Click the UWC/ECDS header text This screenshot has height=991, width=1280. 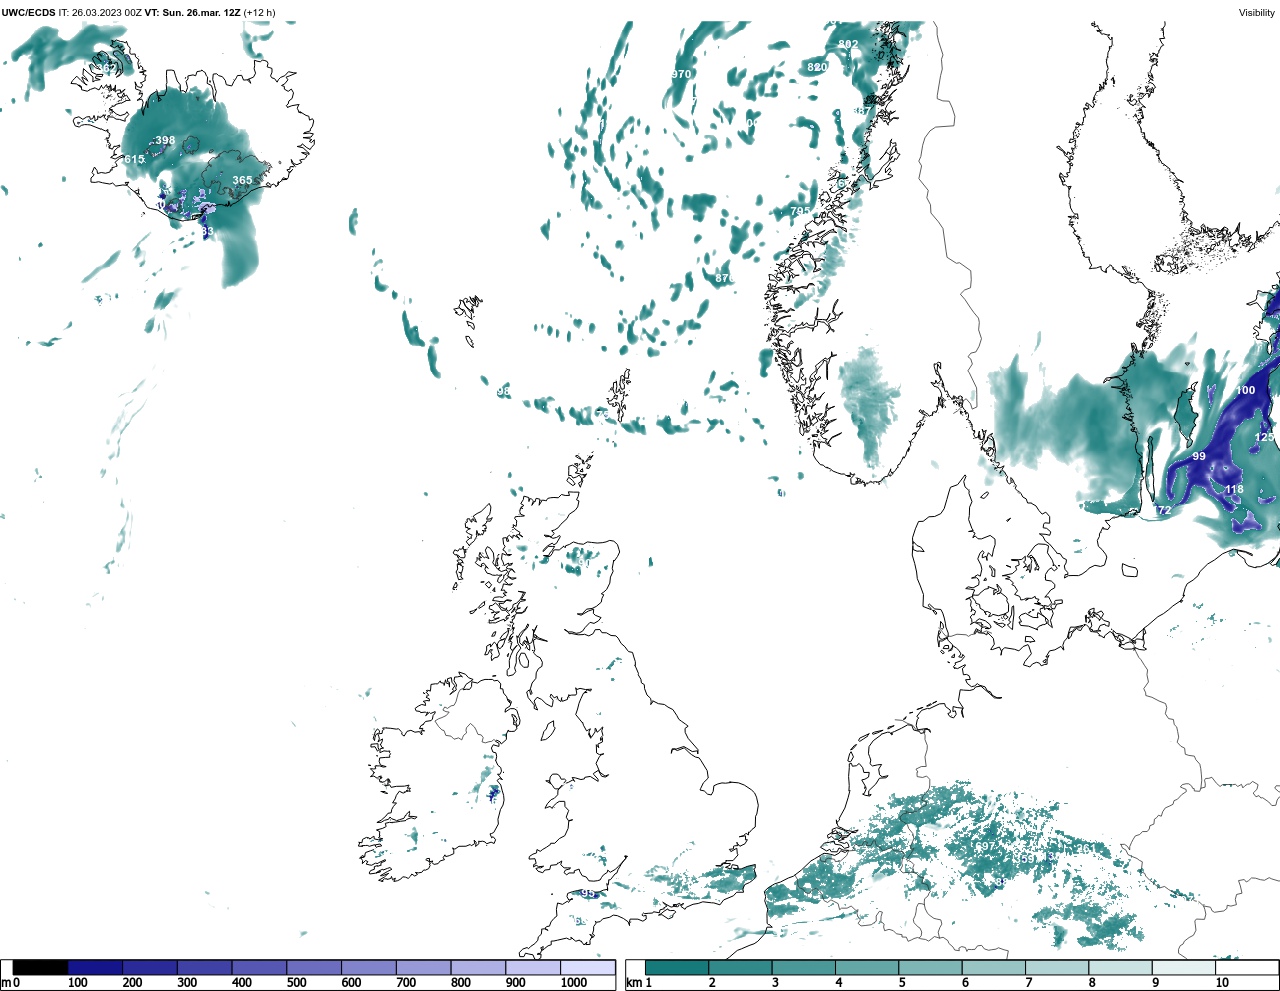[28, 13]
